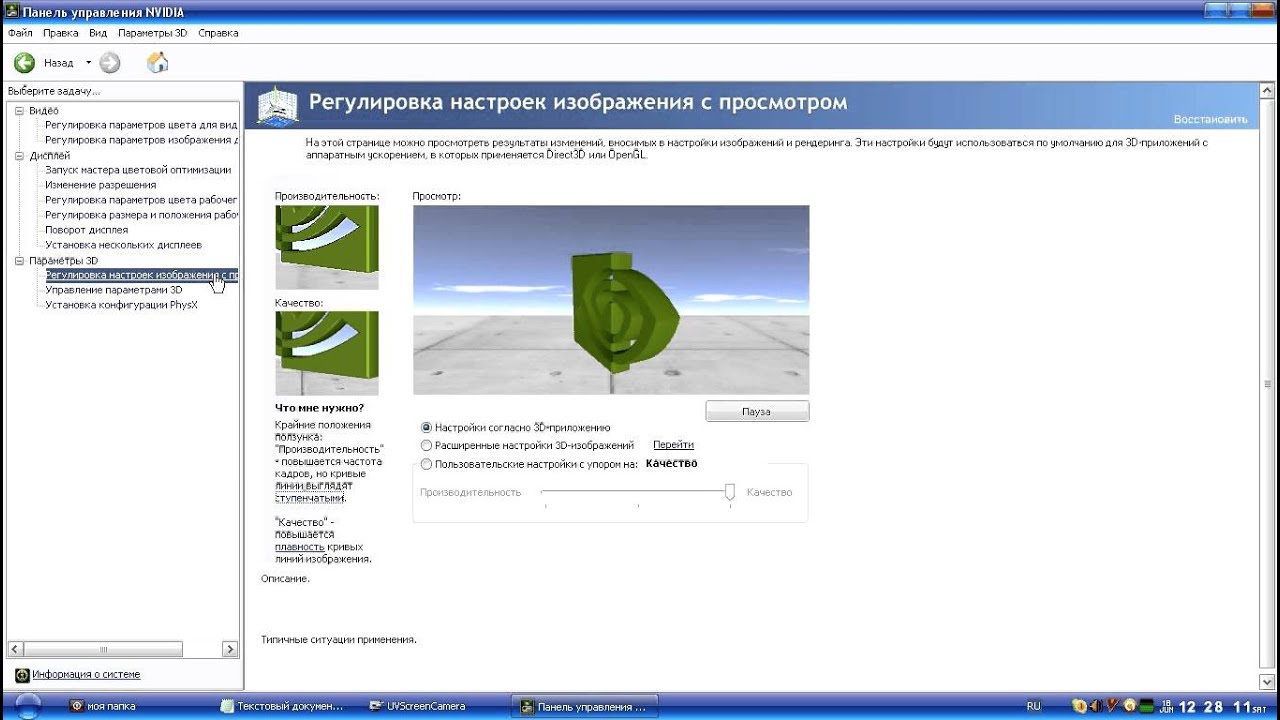Click the Пауза button
Viewport: 1280px width, 720px height.
click(x=757, y=412)
